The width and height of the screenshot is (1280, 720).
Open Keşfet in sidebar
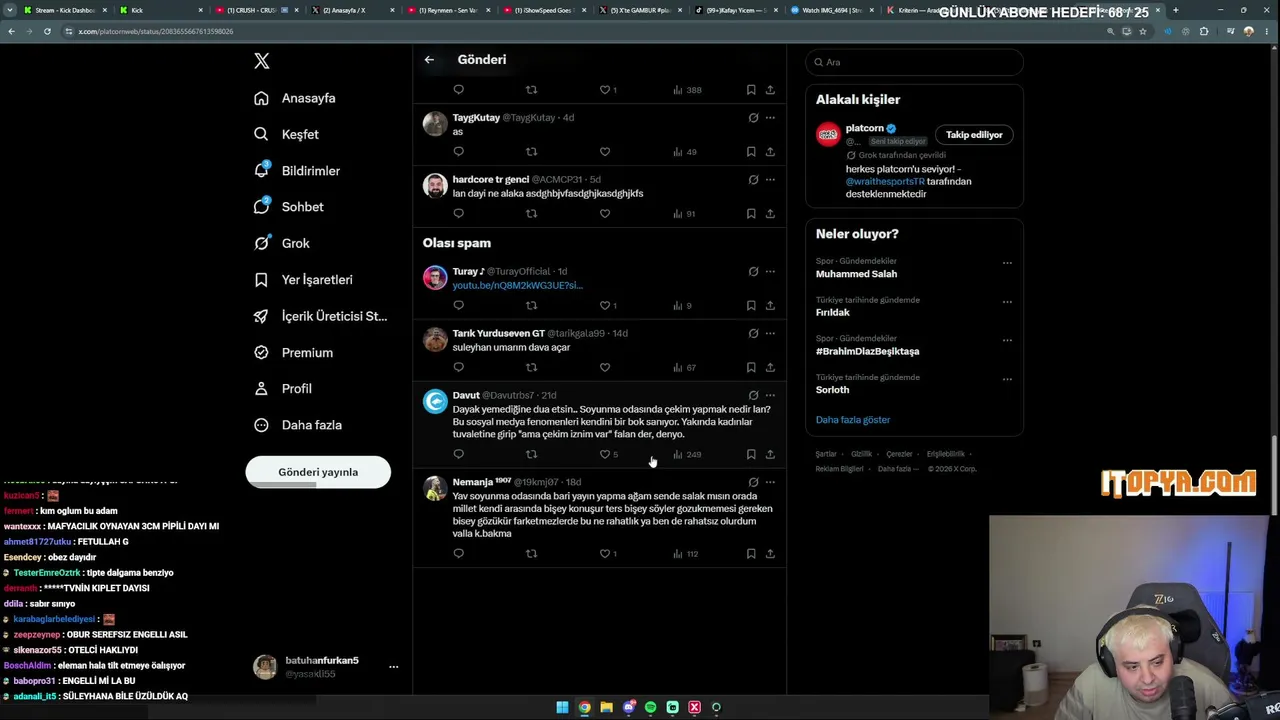click(287, 134)
